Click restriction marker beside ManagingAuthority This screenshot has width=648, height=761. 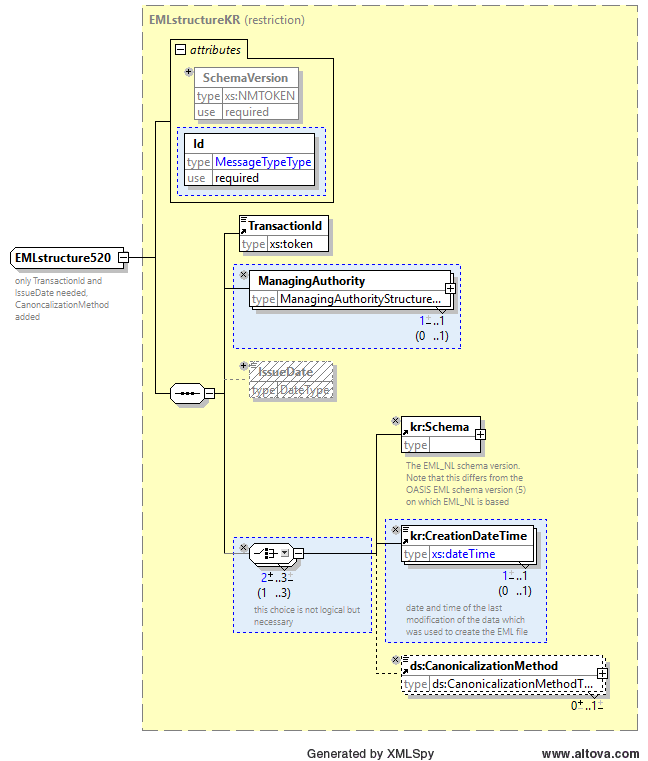coord(243,274)
